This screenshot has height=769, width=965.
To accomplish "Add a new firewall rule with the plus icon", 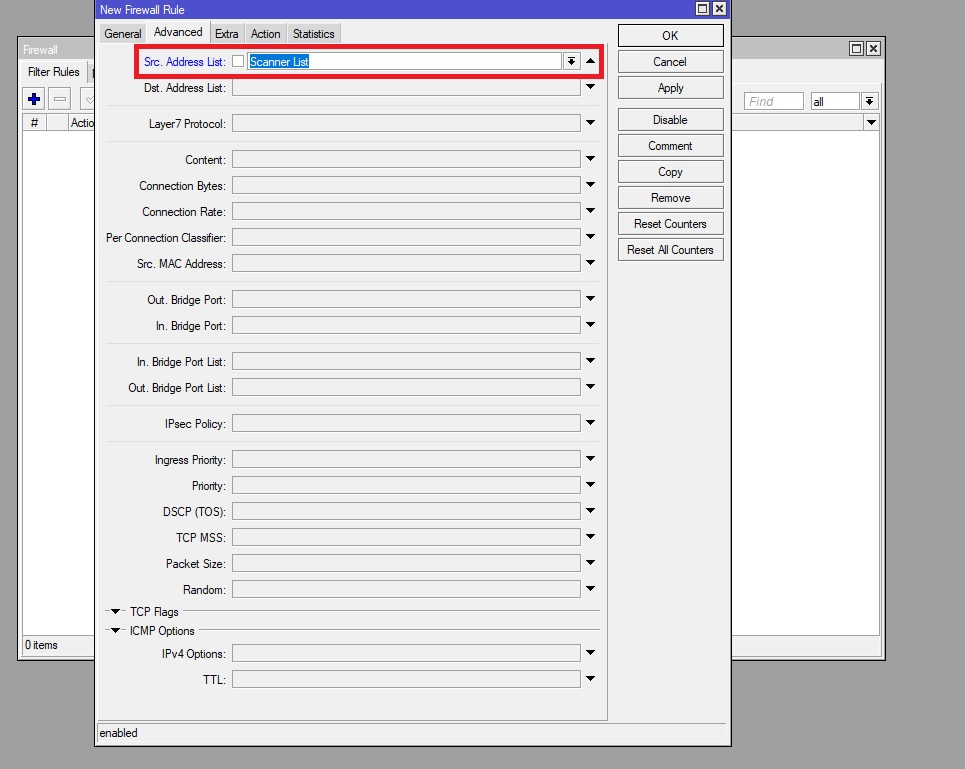I will (x=33, y=98).
